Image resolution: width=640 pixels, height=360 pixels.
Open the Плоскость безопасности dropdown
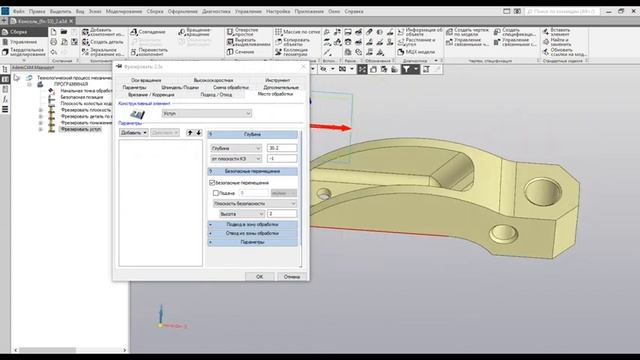tap(255, 203)
